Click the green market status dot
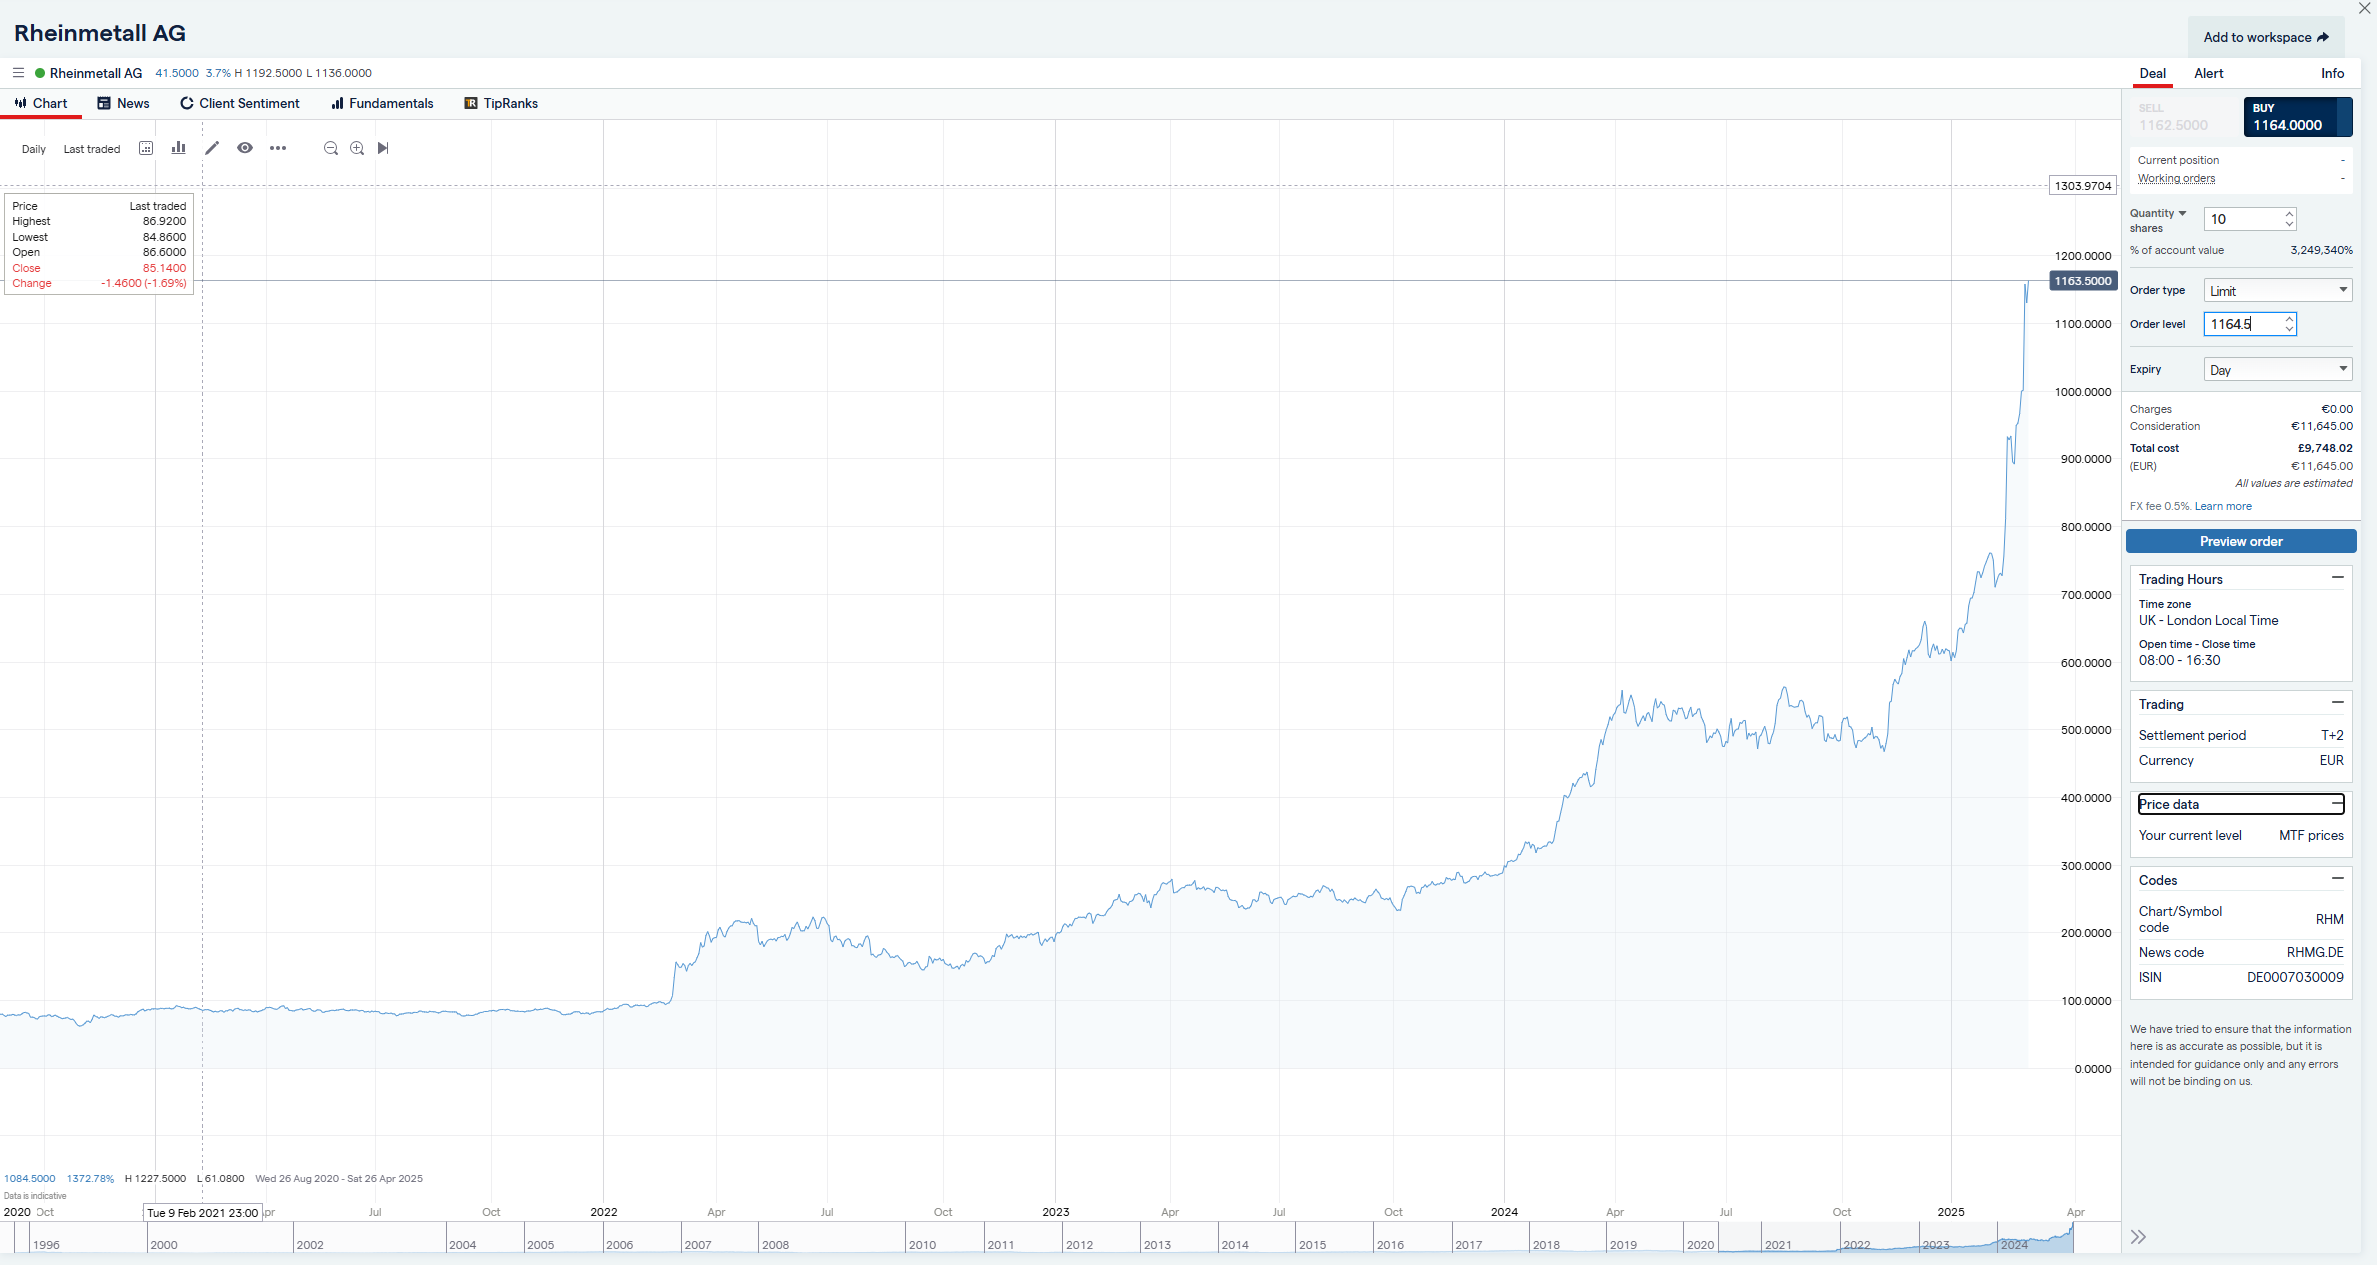The height and width of the screenshot is (1265, 2378). tap(40, 73)
